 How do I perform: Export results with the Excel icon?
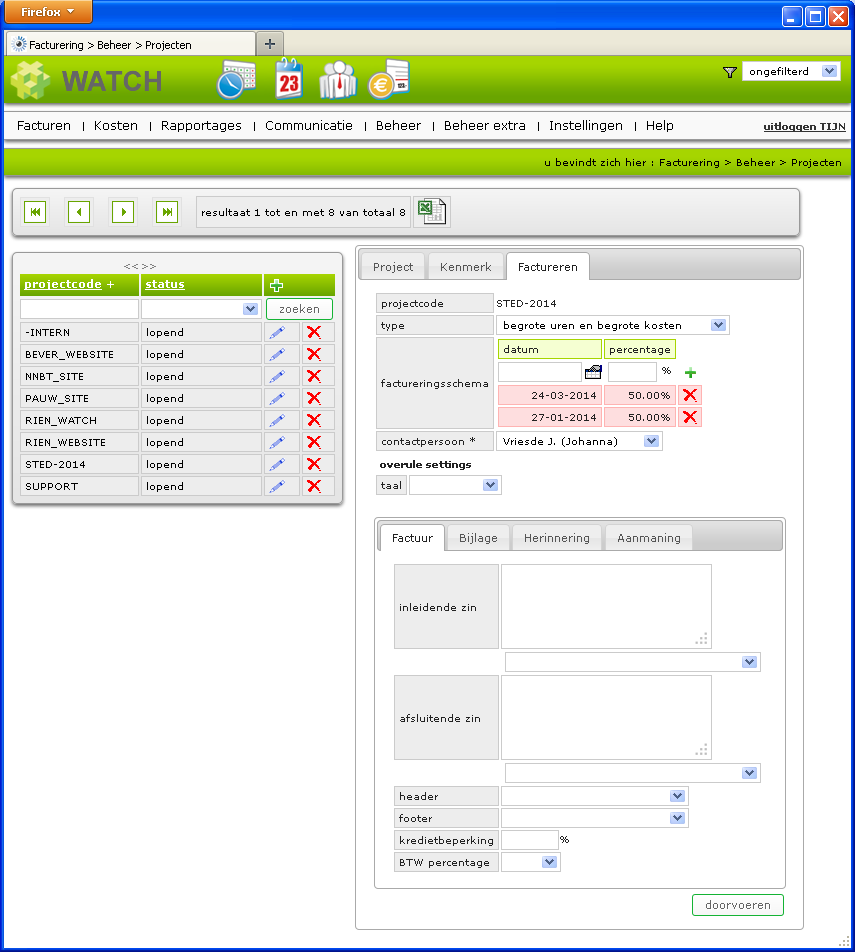point(431,211)
